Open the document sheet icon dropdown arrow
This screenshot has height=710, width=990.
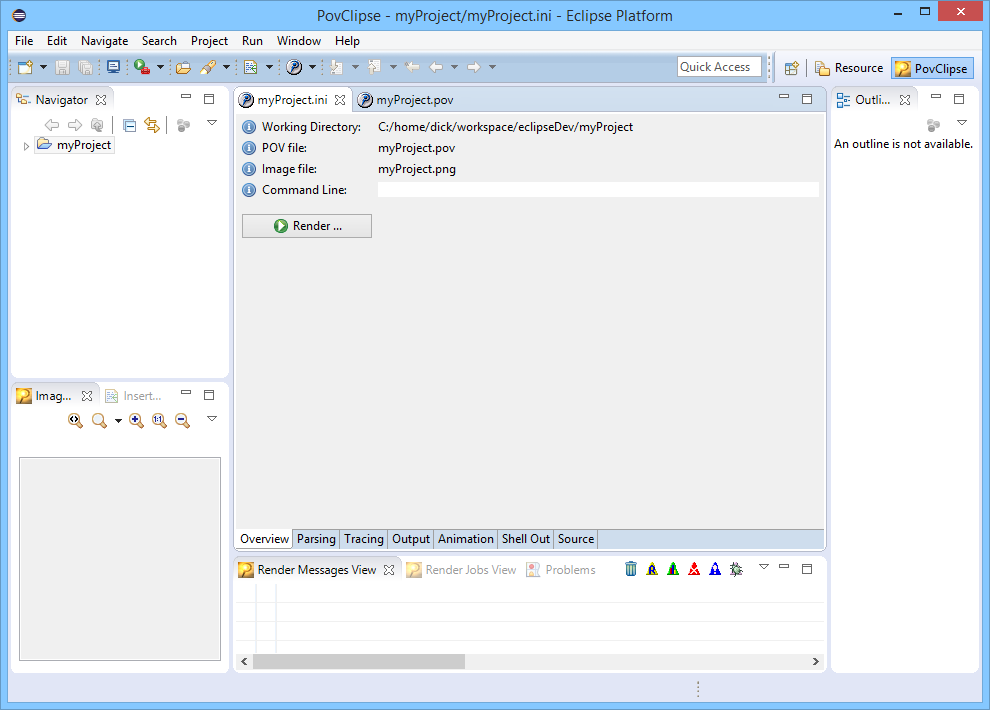pos(269,67)
